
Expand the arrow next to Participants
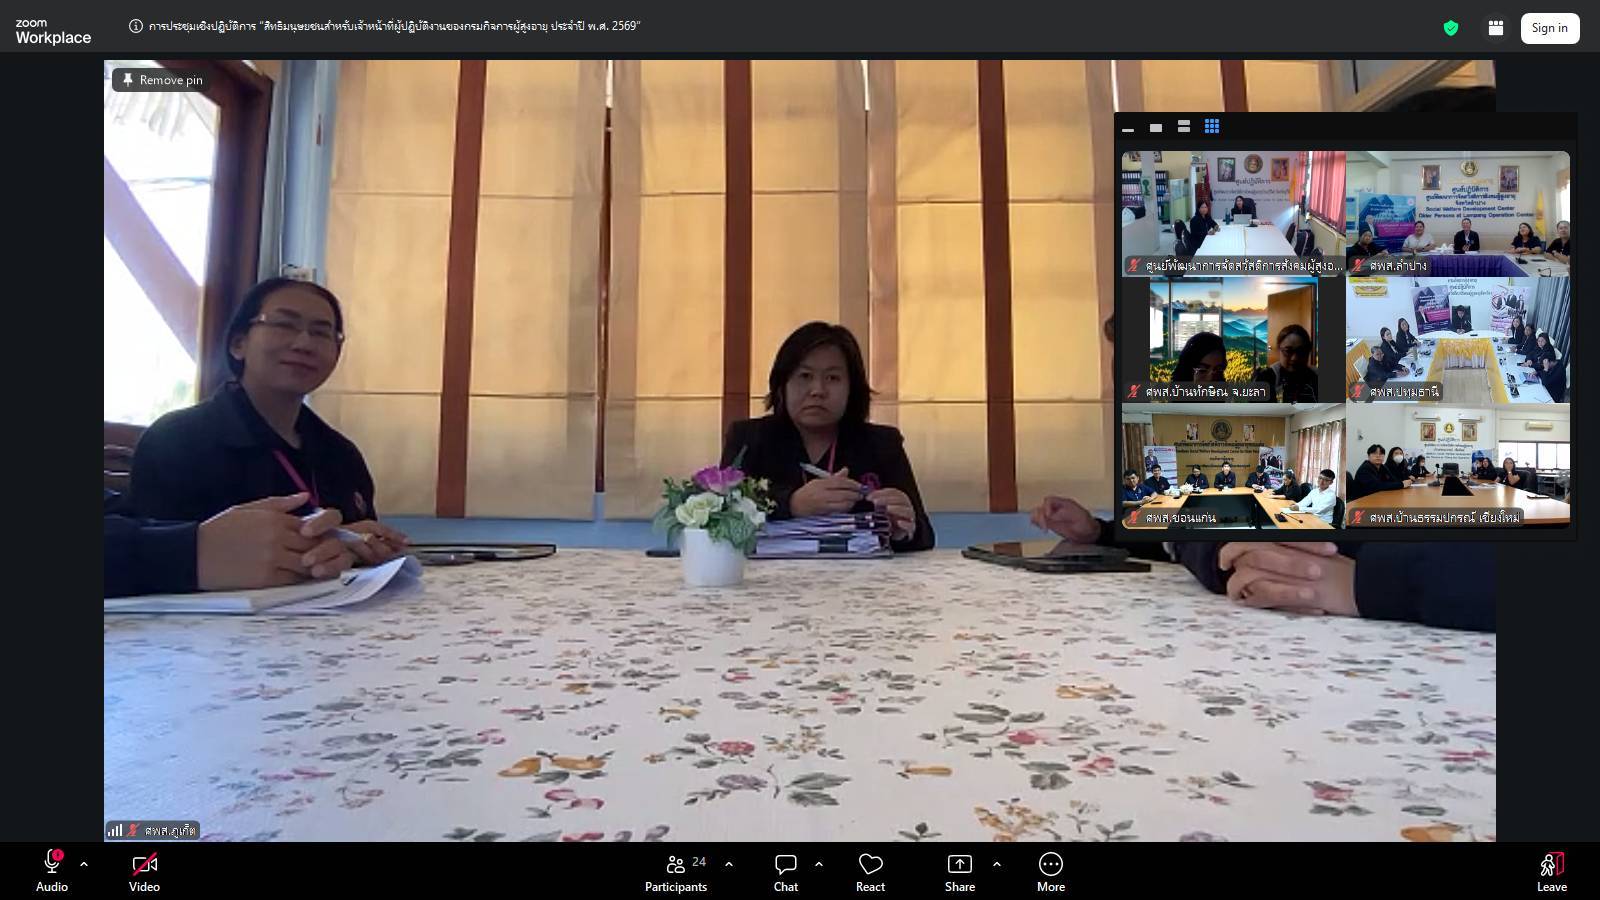coord(729,864)
